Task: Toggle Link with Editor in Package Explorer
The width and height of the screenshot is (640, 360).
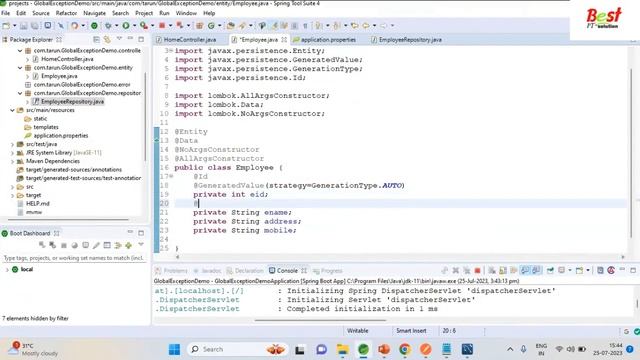Action: pyautogui.click(x=107, y=40)
